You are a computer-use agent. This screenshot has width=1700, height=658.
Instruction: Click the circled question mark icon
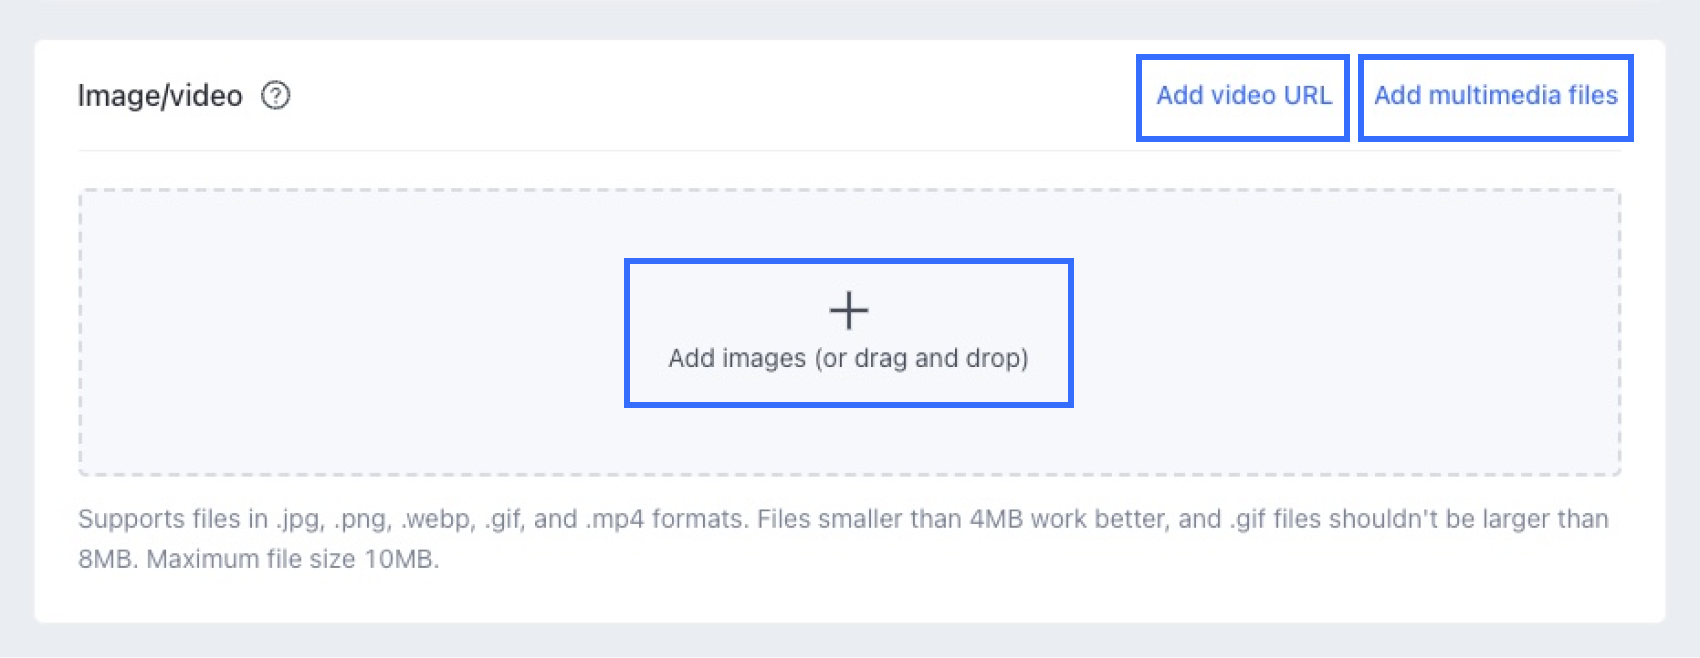(275, 96)
